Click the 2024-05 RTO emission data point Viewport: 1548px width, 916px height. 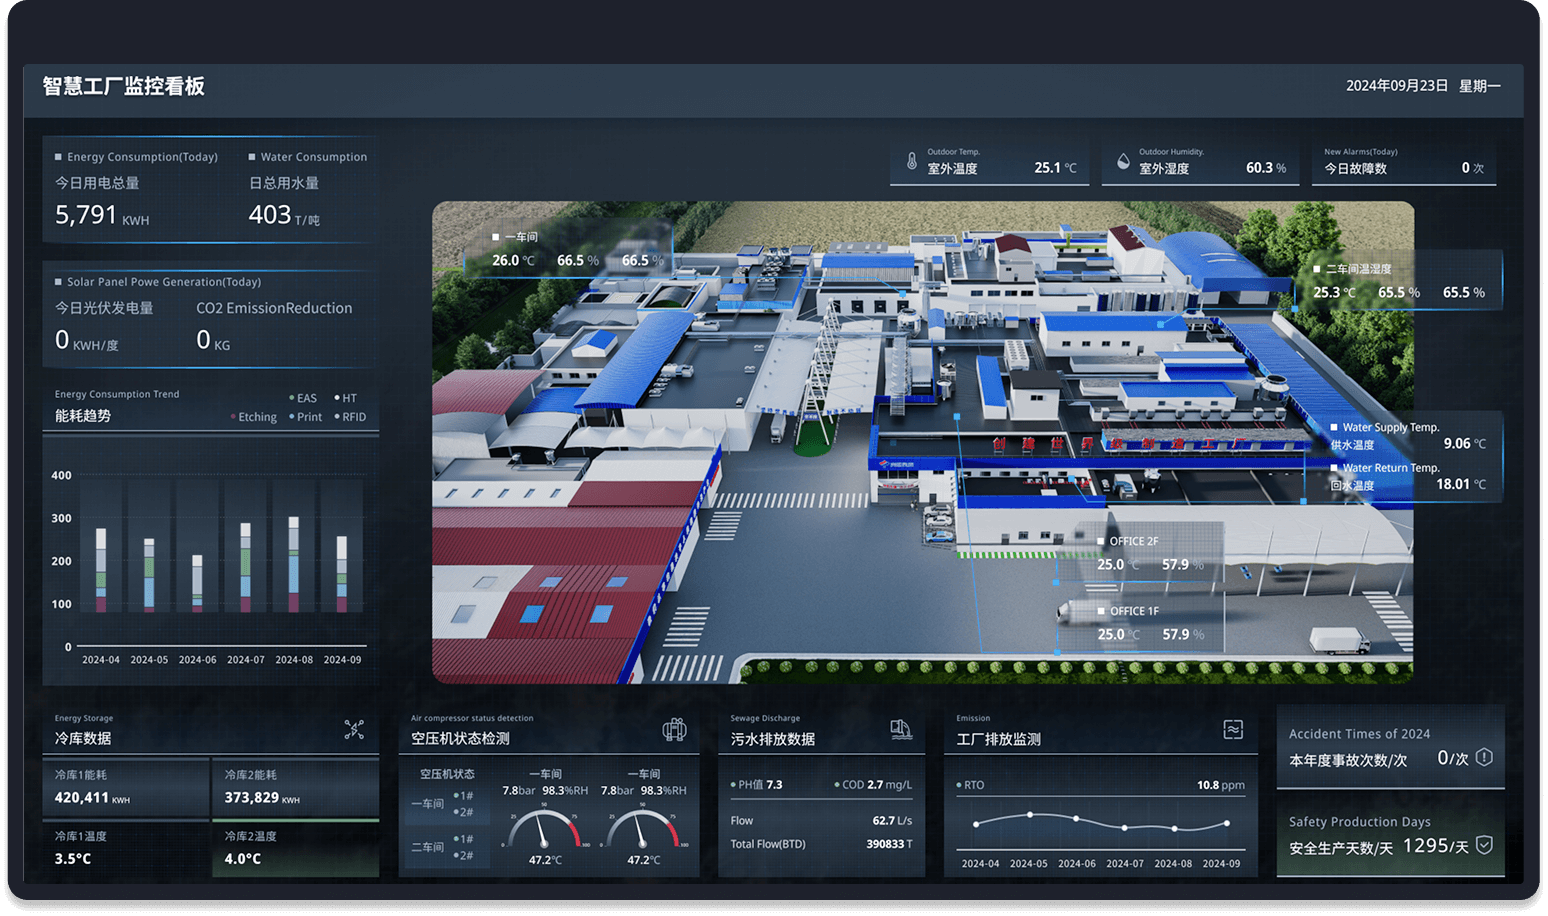point(1029,815)
